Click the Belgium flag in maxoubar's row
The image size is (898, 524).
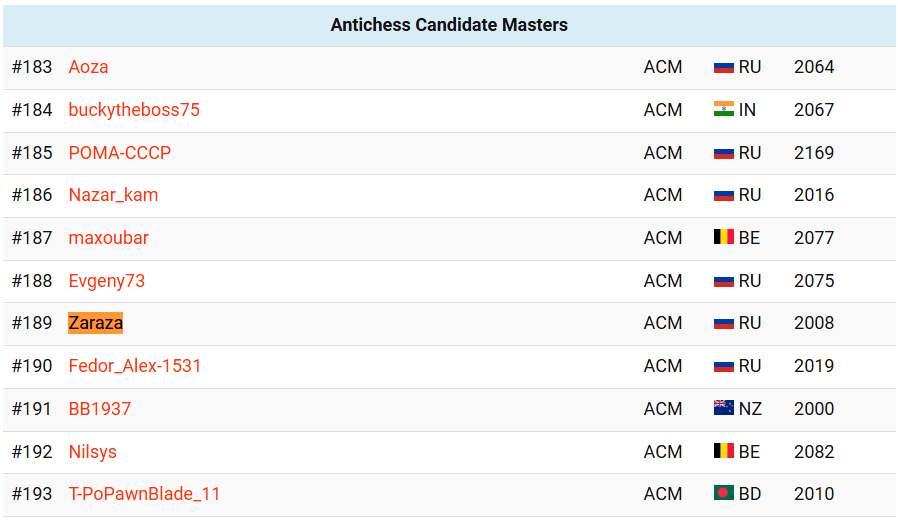point(723,237)
